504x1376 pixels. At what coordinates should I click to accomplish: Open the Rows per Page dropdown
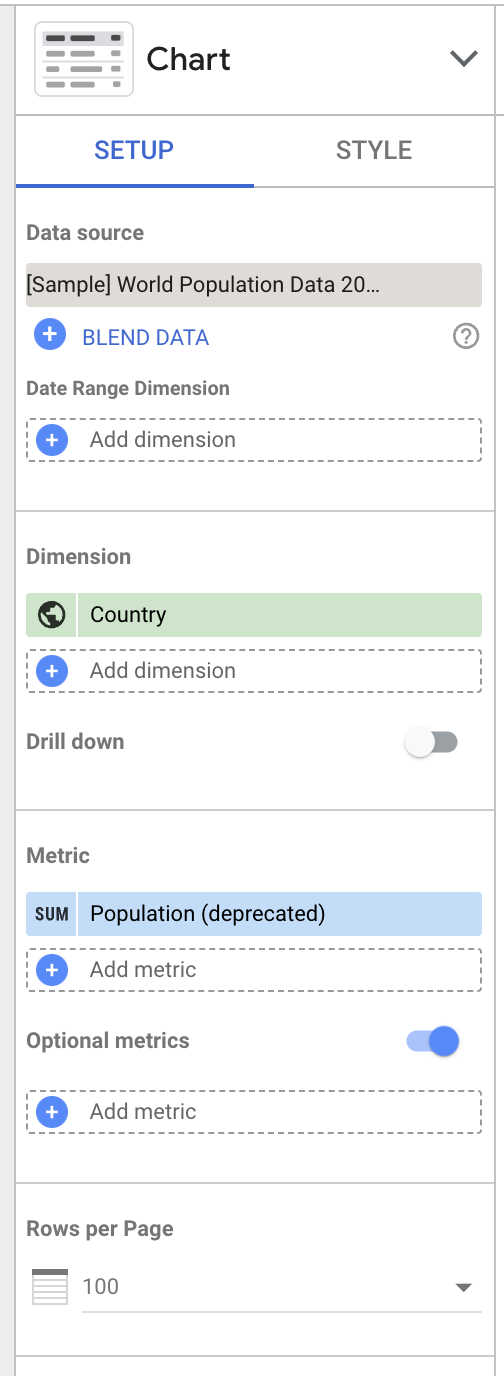tap(281, 1286)
